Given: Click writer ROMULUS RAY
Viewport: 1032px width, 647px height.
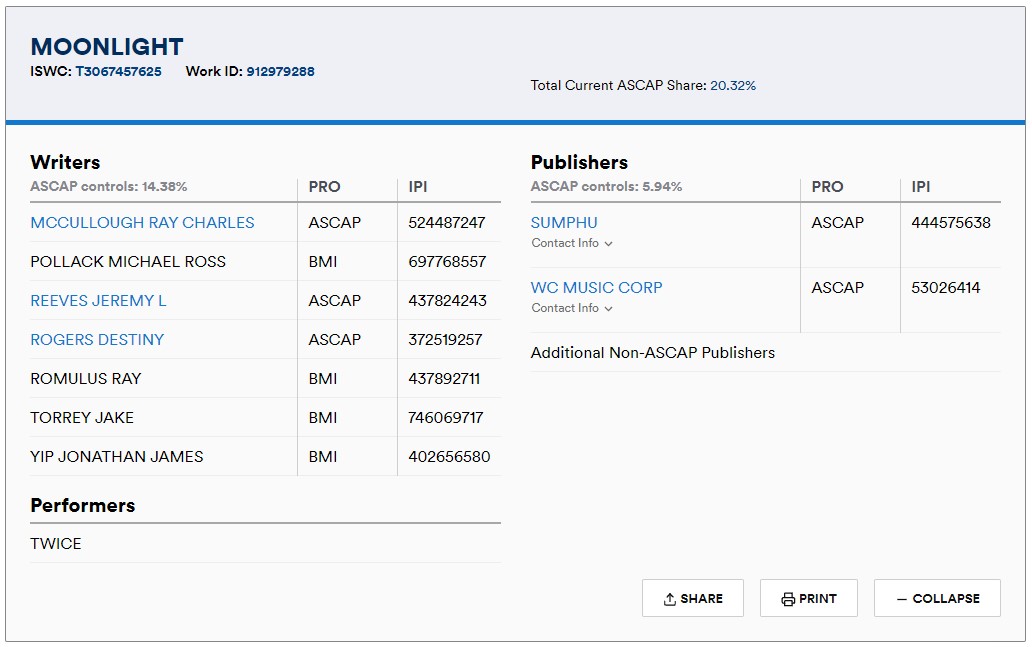Looking at the screenshot, I should tap(86, 378).
